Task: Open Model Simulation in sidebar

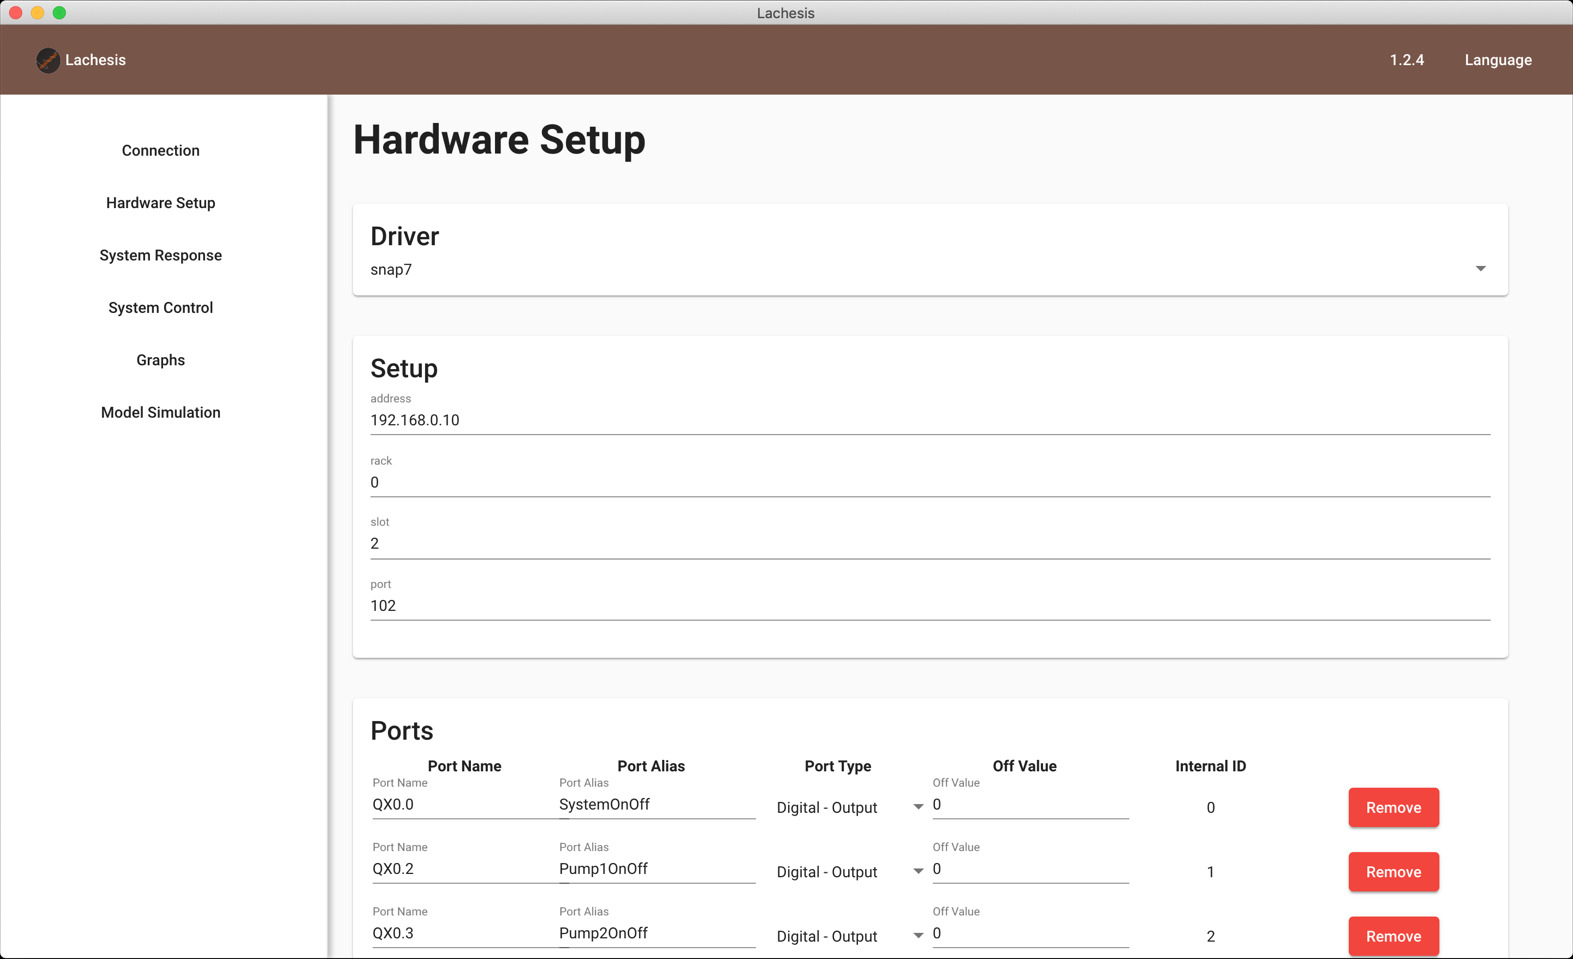Action: click(161, 412)
